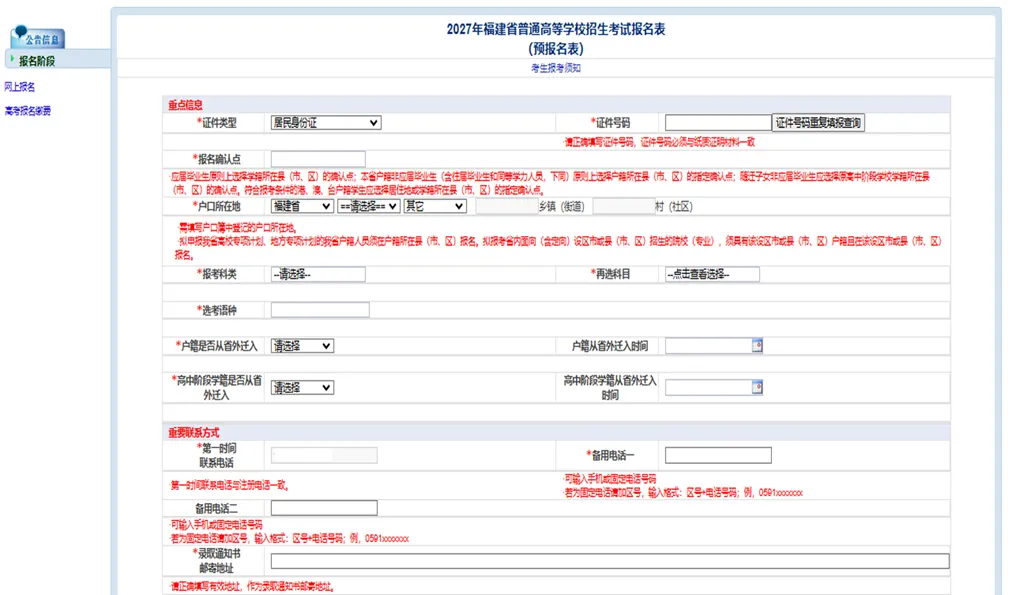This screenshot has width=1027, height=595.
Task: Open the 其它 district dropdown
Action: click(x=435, y=206)
